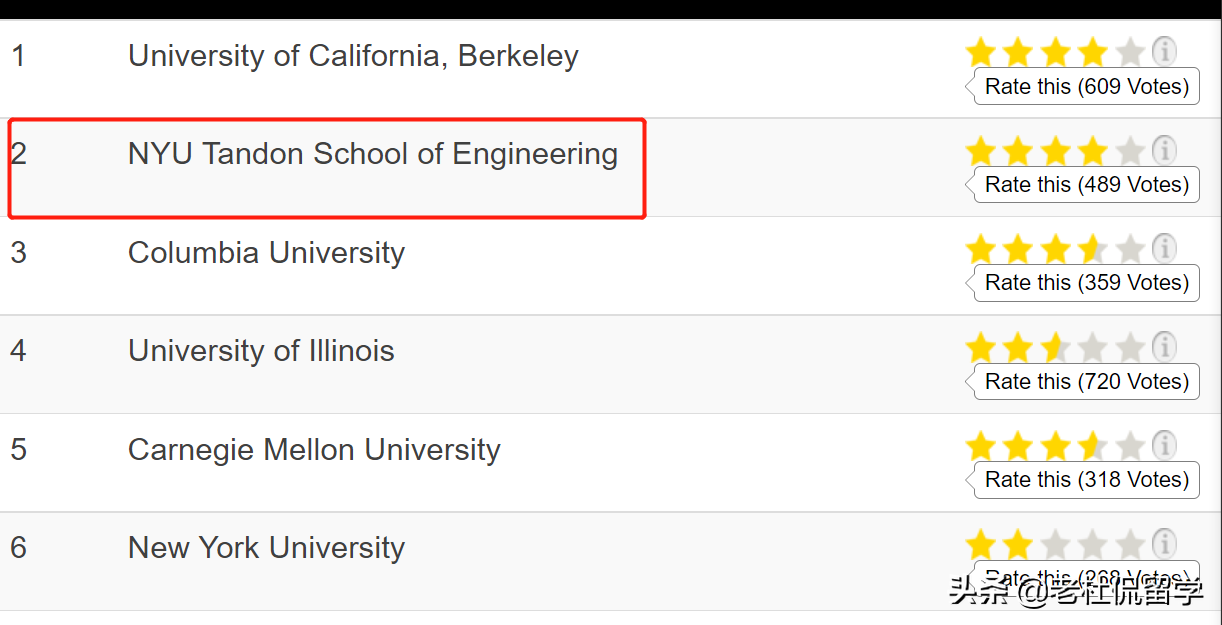Give NYU Tandon a one-star rating
This screenshot has width=1222, height=625.
tap(981, 151)
